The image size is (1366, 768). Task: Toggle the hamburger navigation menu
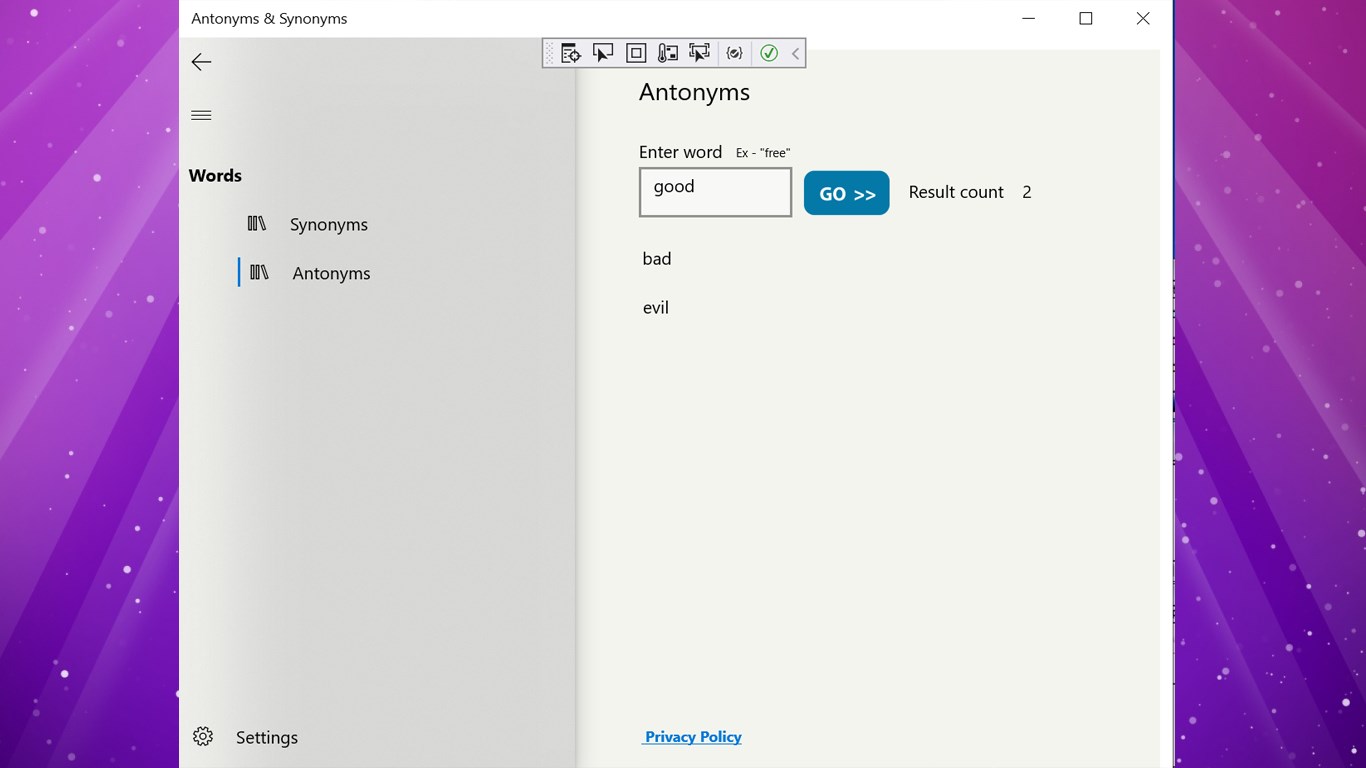(x=201, y=114)
